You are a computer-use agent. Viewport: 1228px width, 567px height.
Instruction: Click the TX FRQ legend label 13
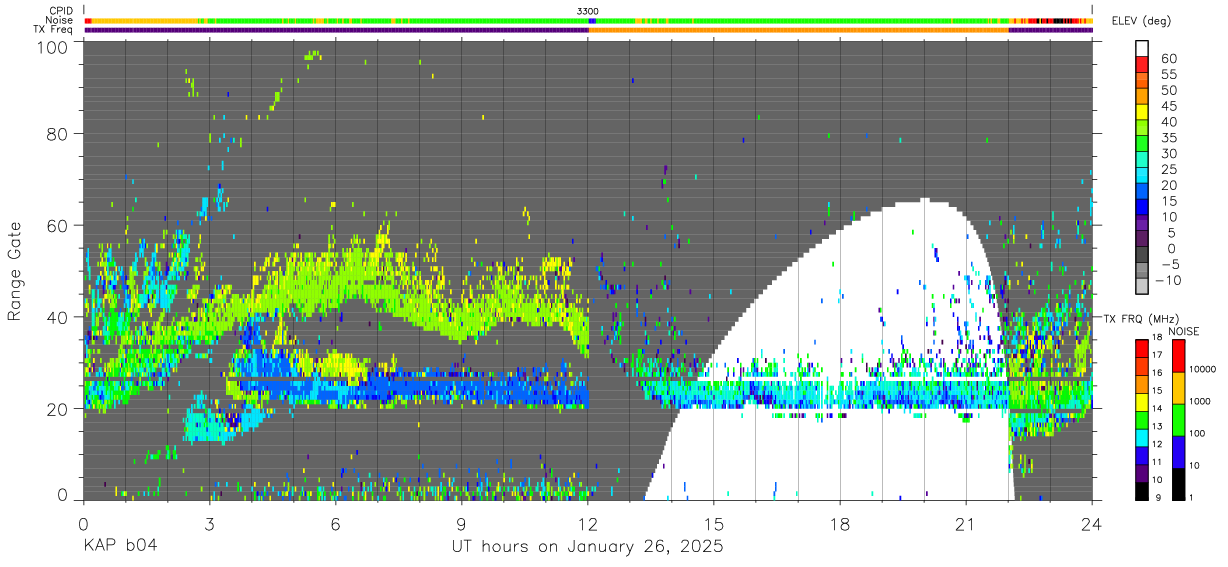(1157, 426)
